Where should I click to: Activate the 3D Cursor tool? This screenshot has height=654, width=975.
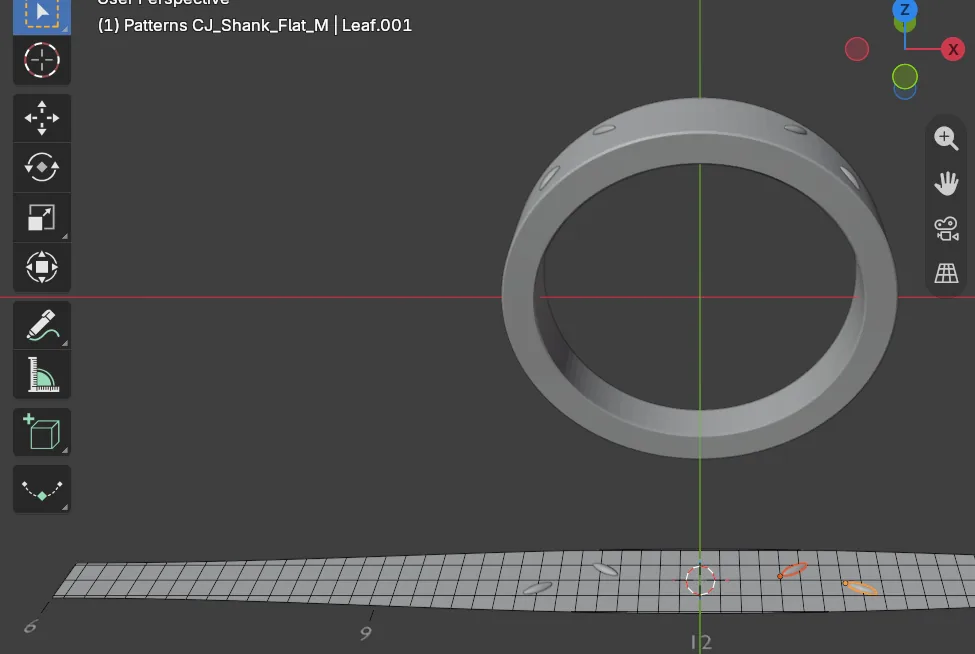42,60
